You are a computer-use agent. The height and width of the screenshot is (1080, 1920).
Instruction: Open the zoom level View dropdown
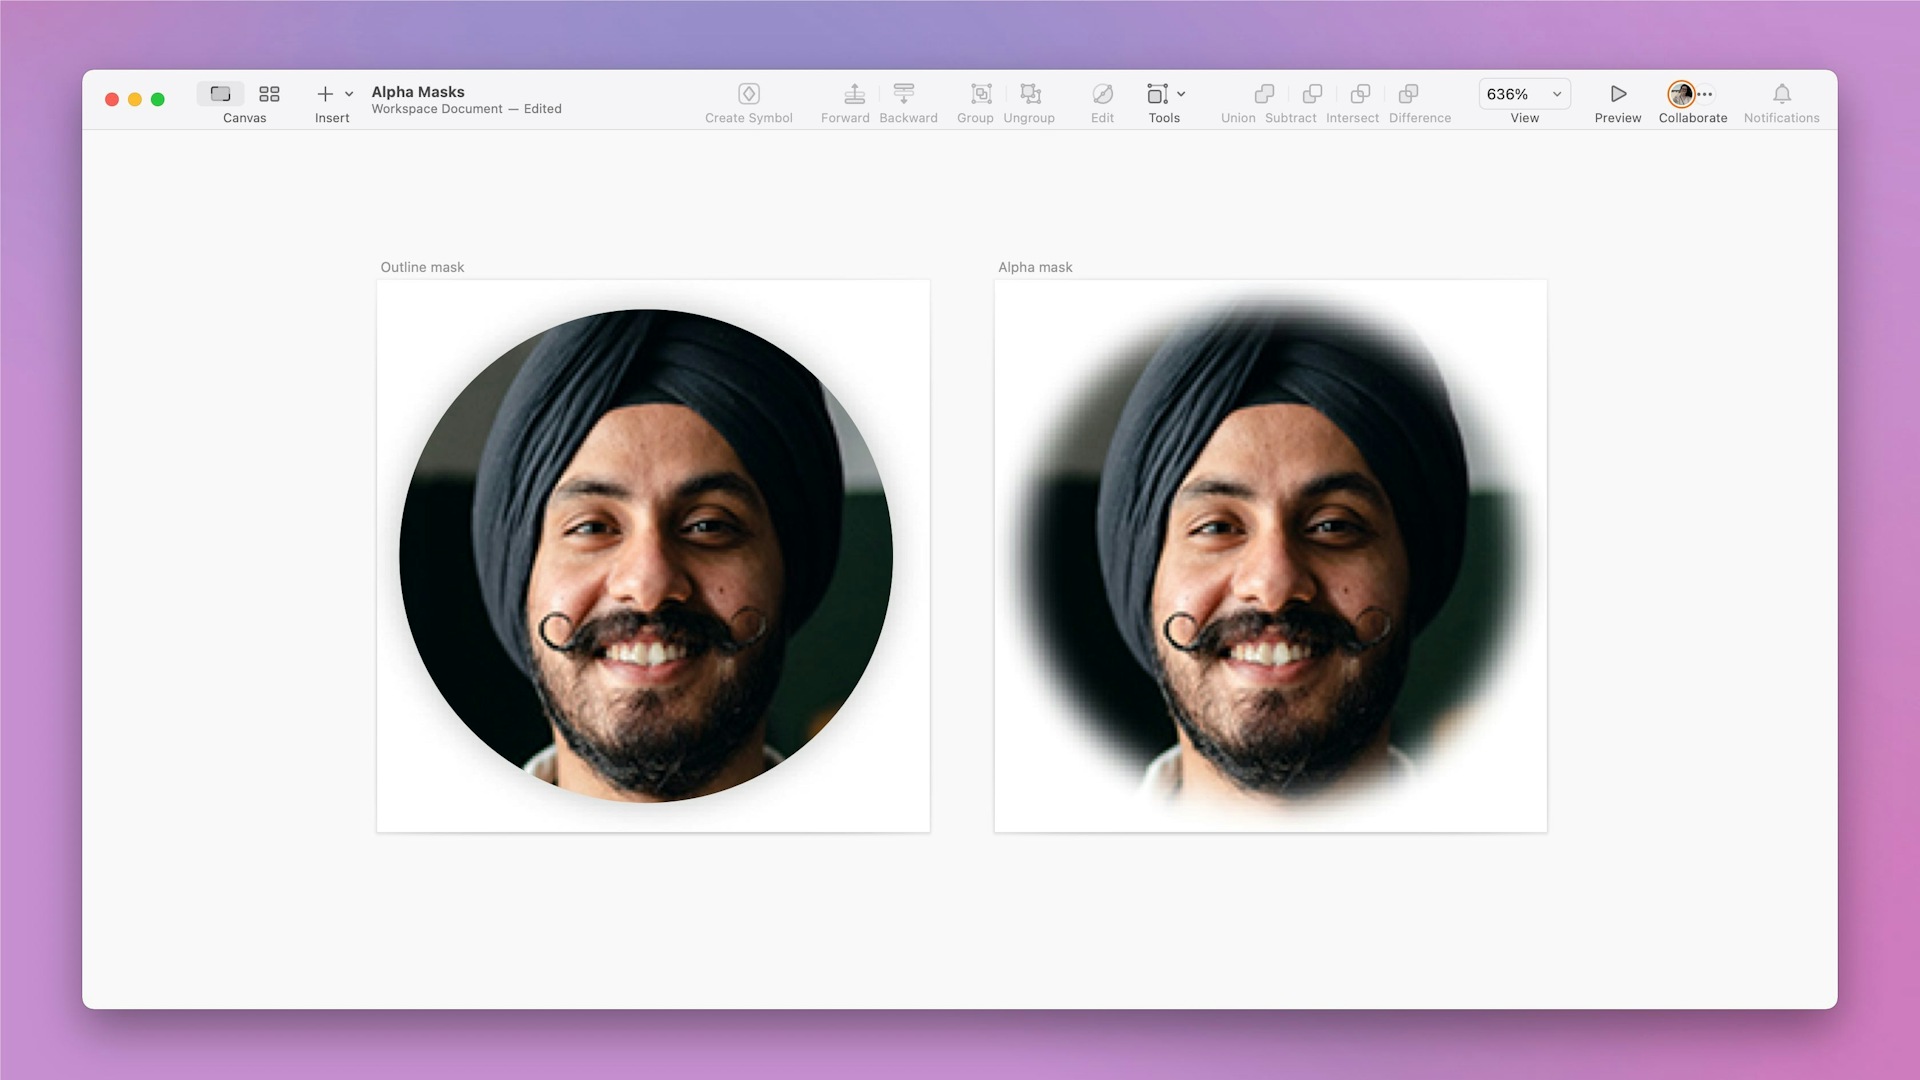(1522, 93)
